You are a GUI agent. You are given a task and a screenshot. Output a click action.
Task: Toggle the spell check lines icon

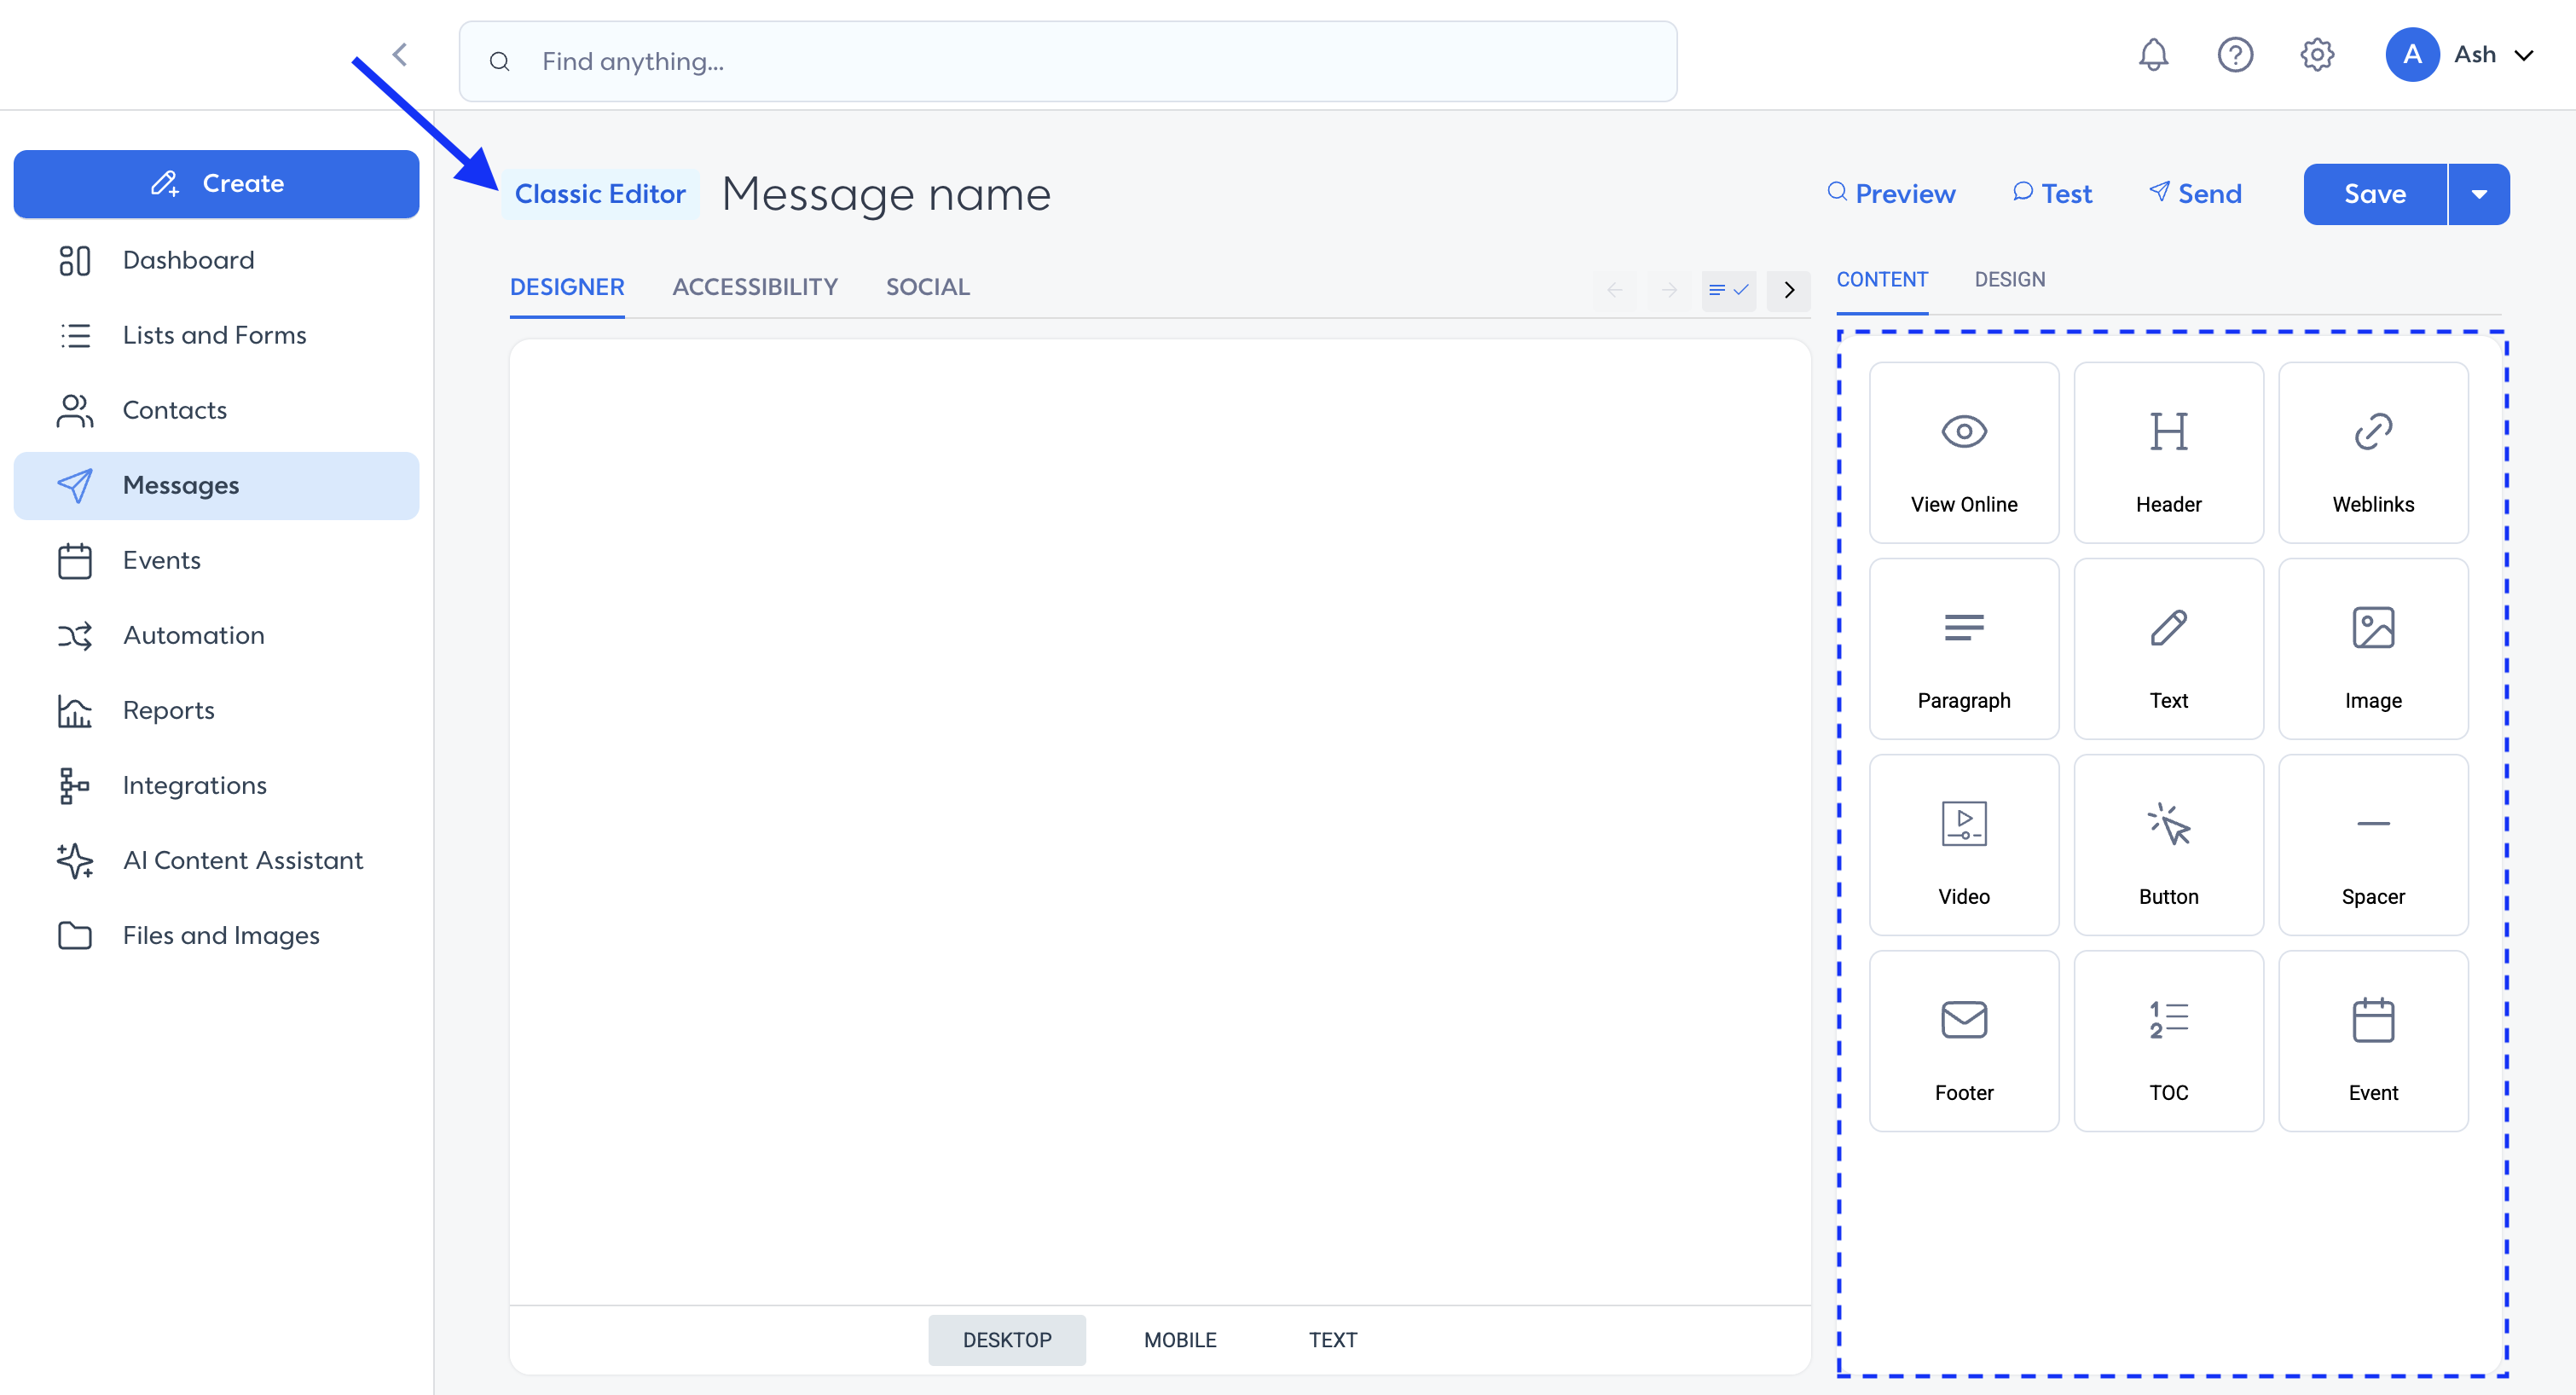point(1728,290)
